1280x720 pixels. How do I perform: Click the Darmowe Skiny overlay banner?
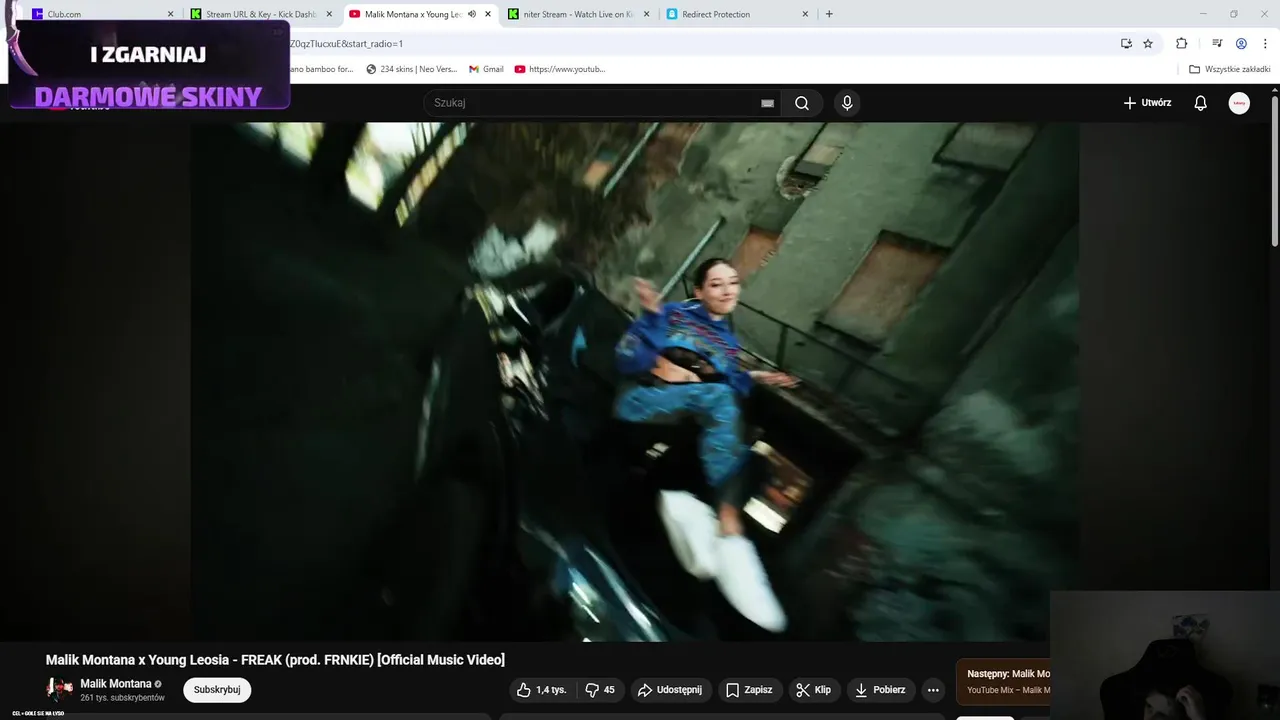[x=149, y=65]
